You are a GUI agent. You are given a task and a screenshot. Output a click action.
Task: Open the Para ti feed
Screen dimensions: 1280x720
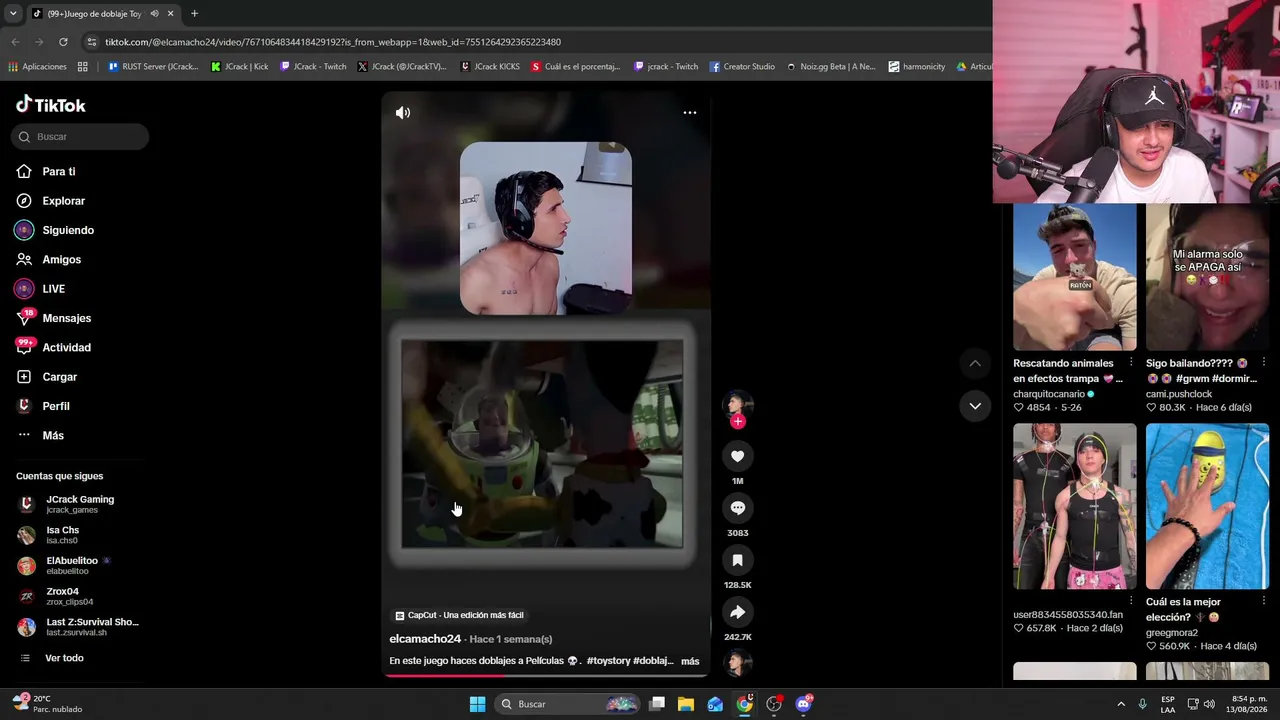(59, 172)
